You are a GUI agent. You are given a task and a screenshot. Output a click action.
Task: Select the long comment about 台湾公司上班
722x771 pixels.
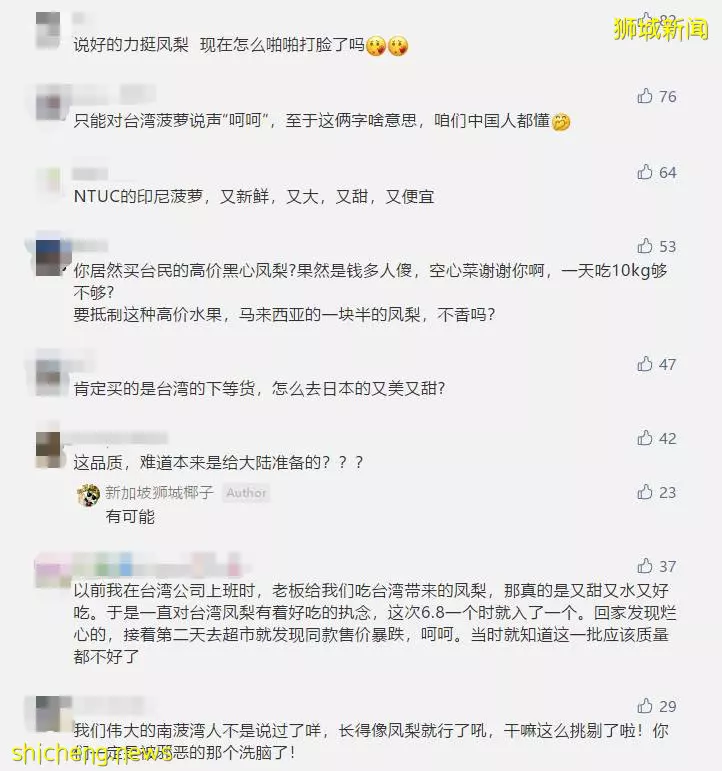pos(375,623)
